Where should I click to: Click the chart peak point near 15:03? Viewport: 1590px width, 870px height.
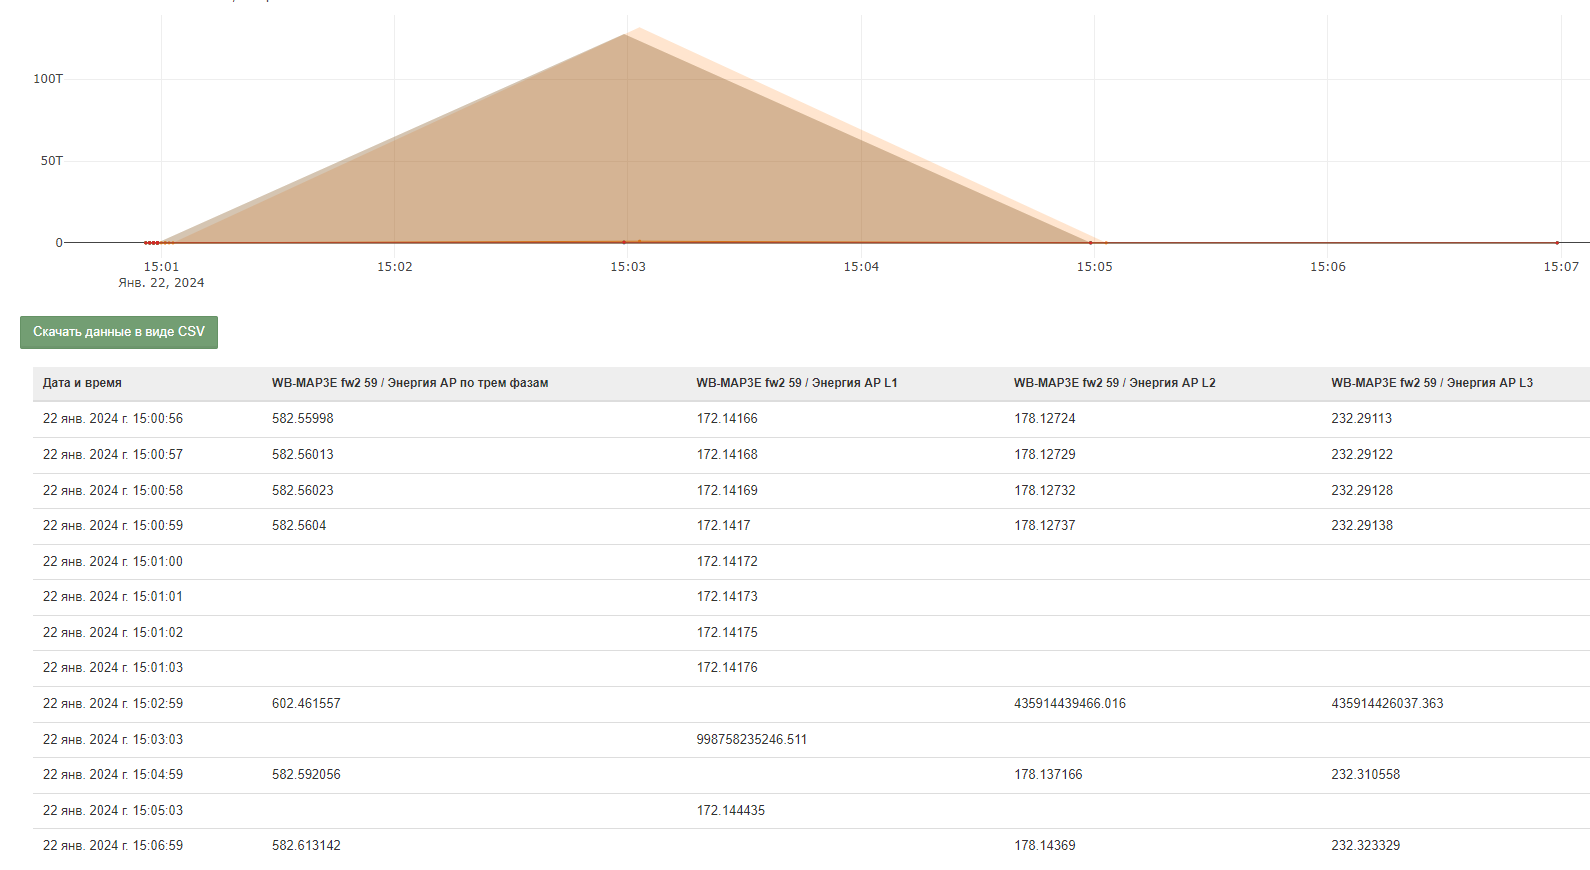(638, 28)
